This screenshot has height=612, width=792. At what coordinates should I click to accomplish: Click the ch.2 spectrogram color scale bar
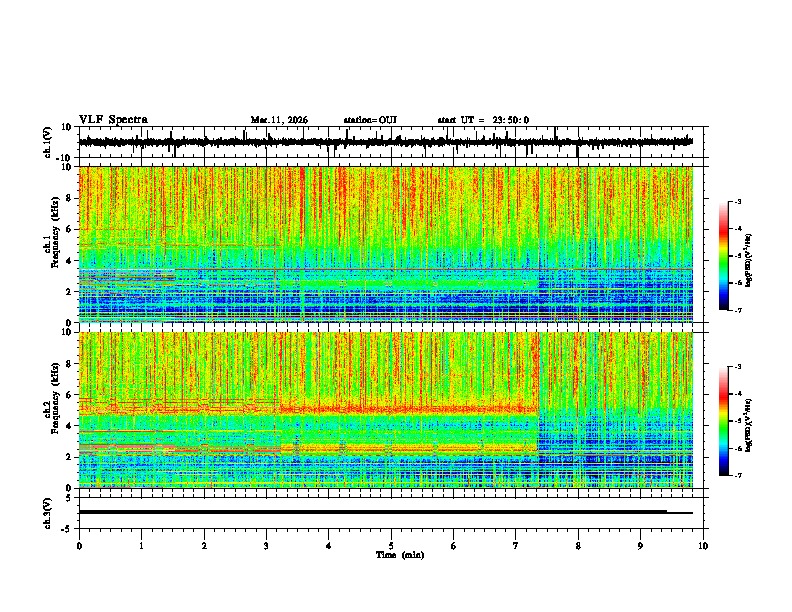pos(724,421)
